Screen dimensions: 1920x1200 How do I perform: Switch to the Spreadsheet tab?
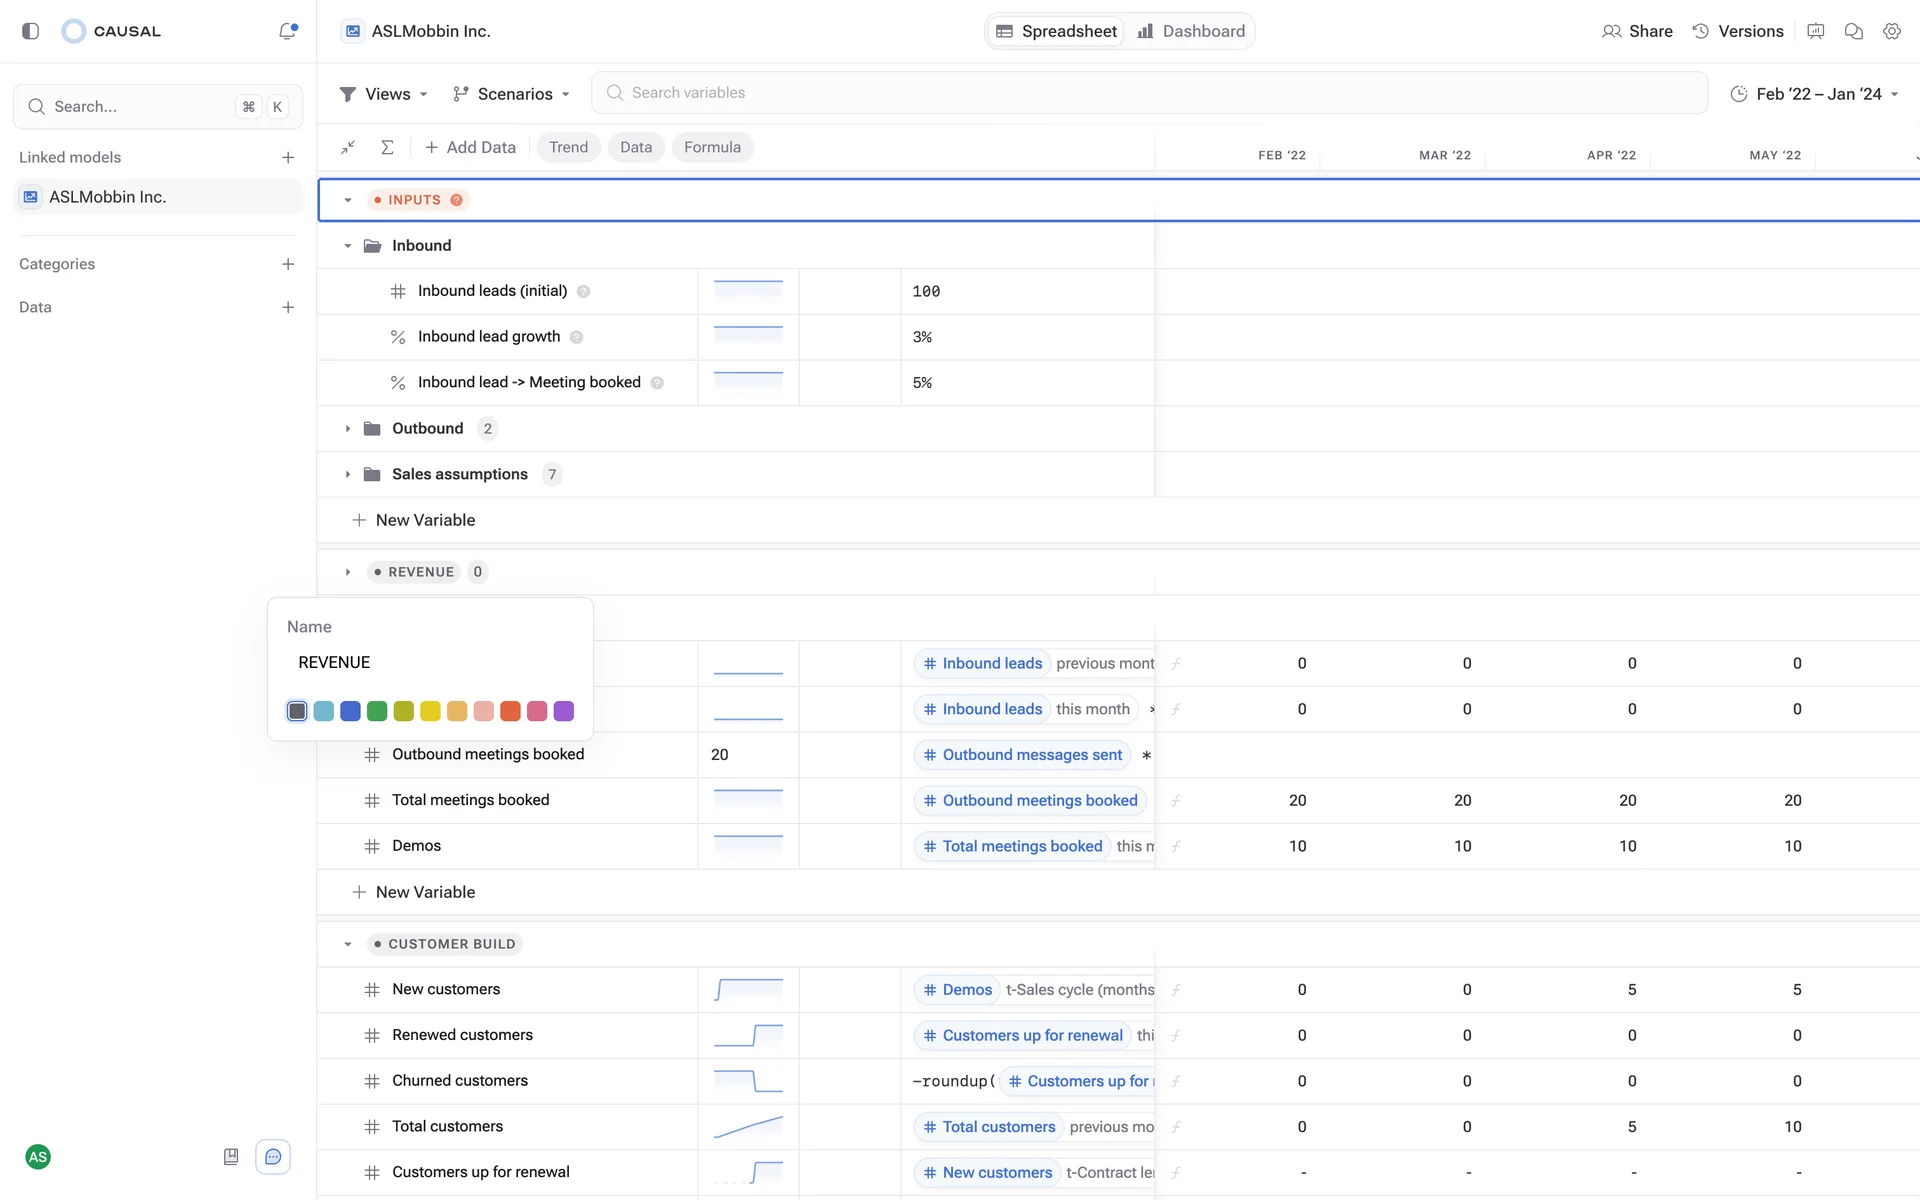1056,31
